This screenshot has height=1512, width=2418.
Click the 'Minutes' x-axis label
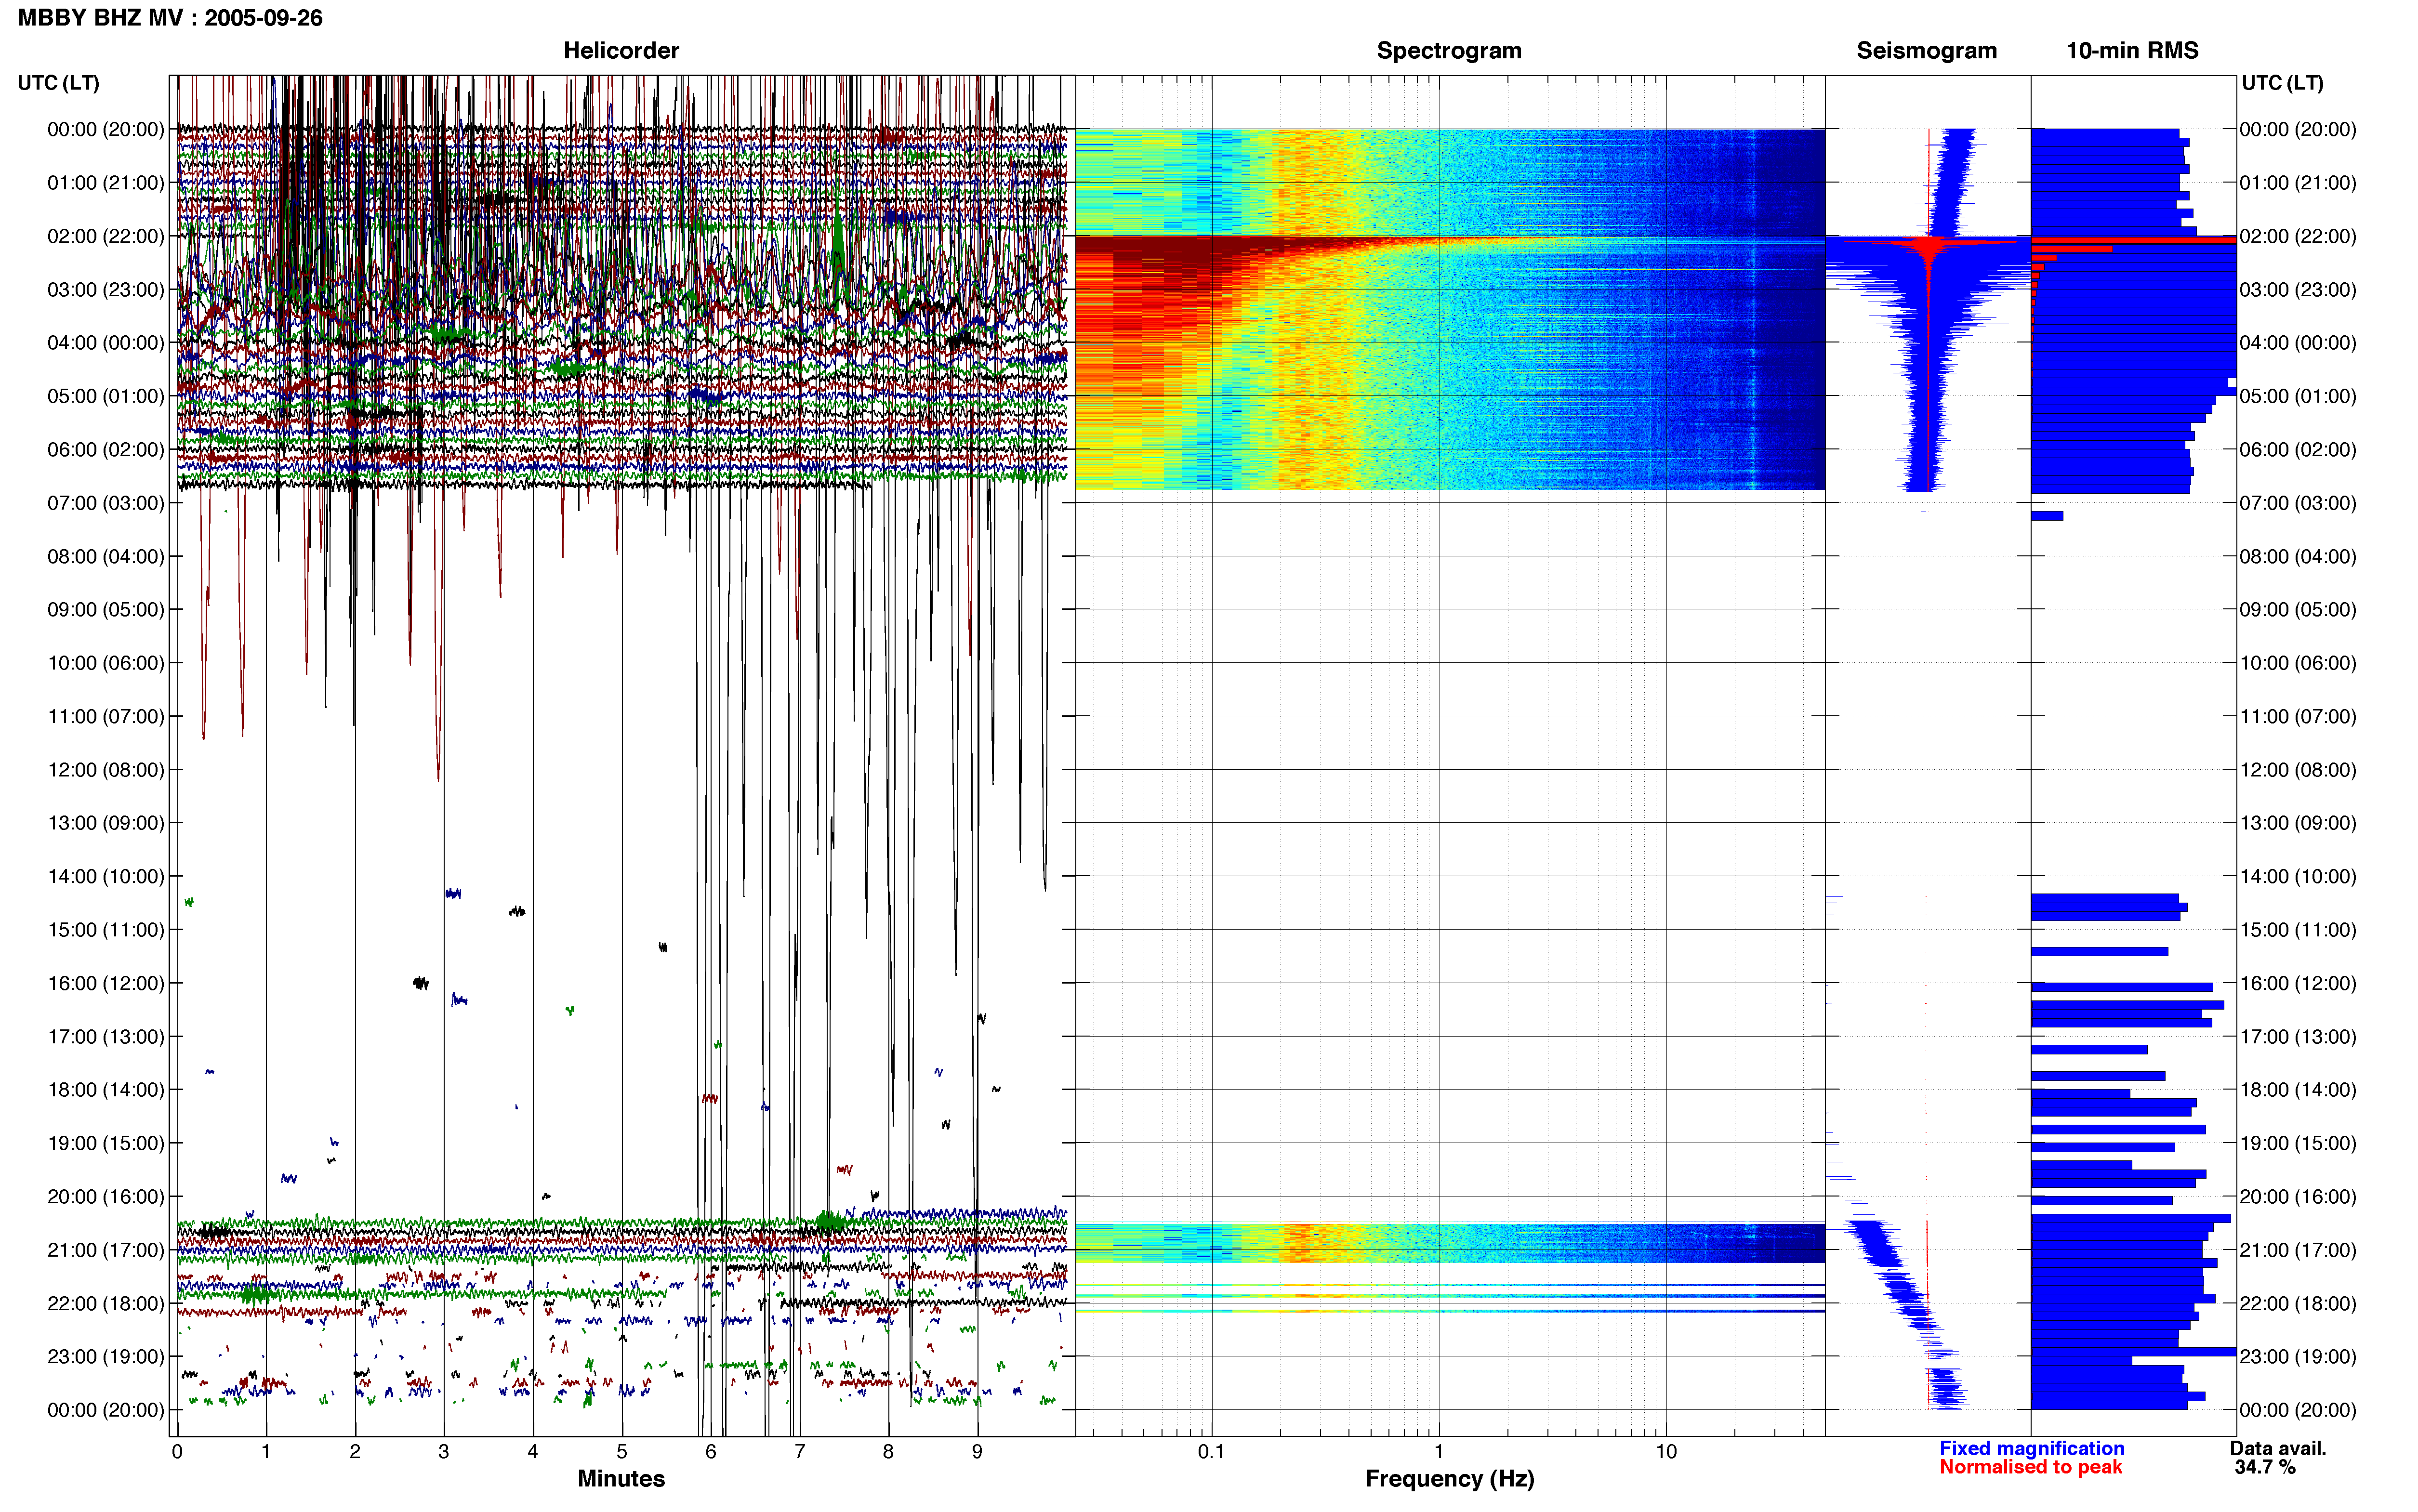[621, 1479]
